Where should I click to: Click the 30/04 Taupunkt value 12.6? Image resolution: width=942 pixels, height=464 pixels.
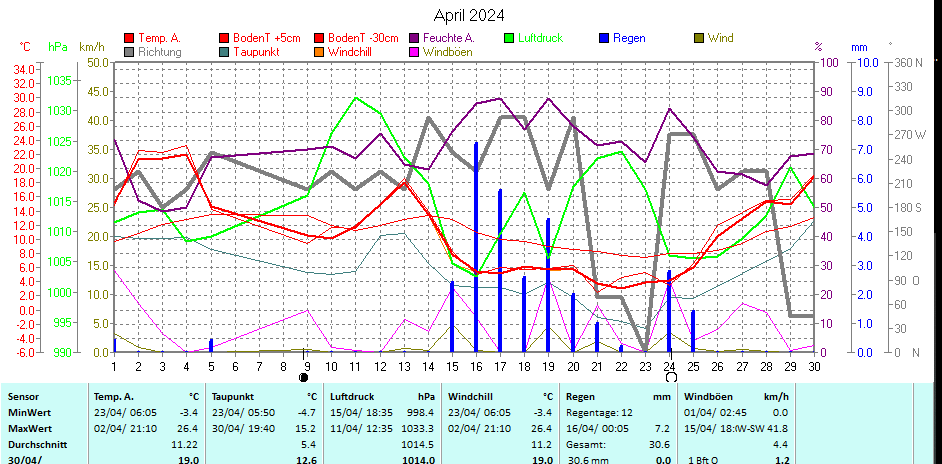(x=307, y=460)
